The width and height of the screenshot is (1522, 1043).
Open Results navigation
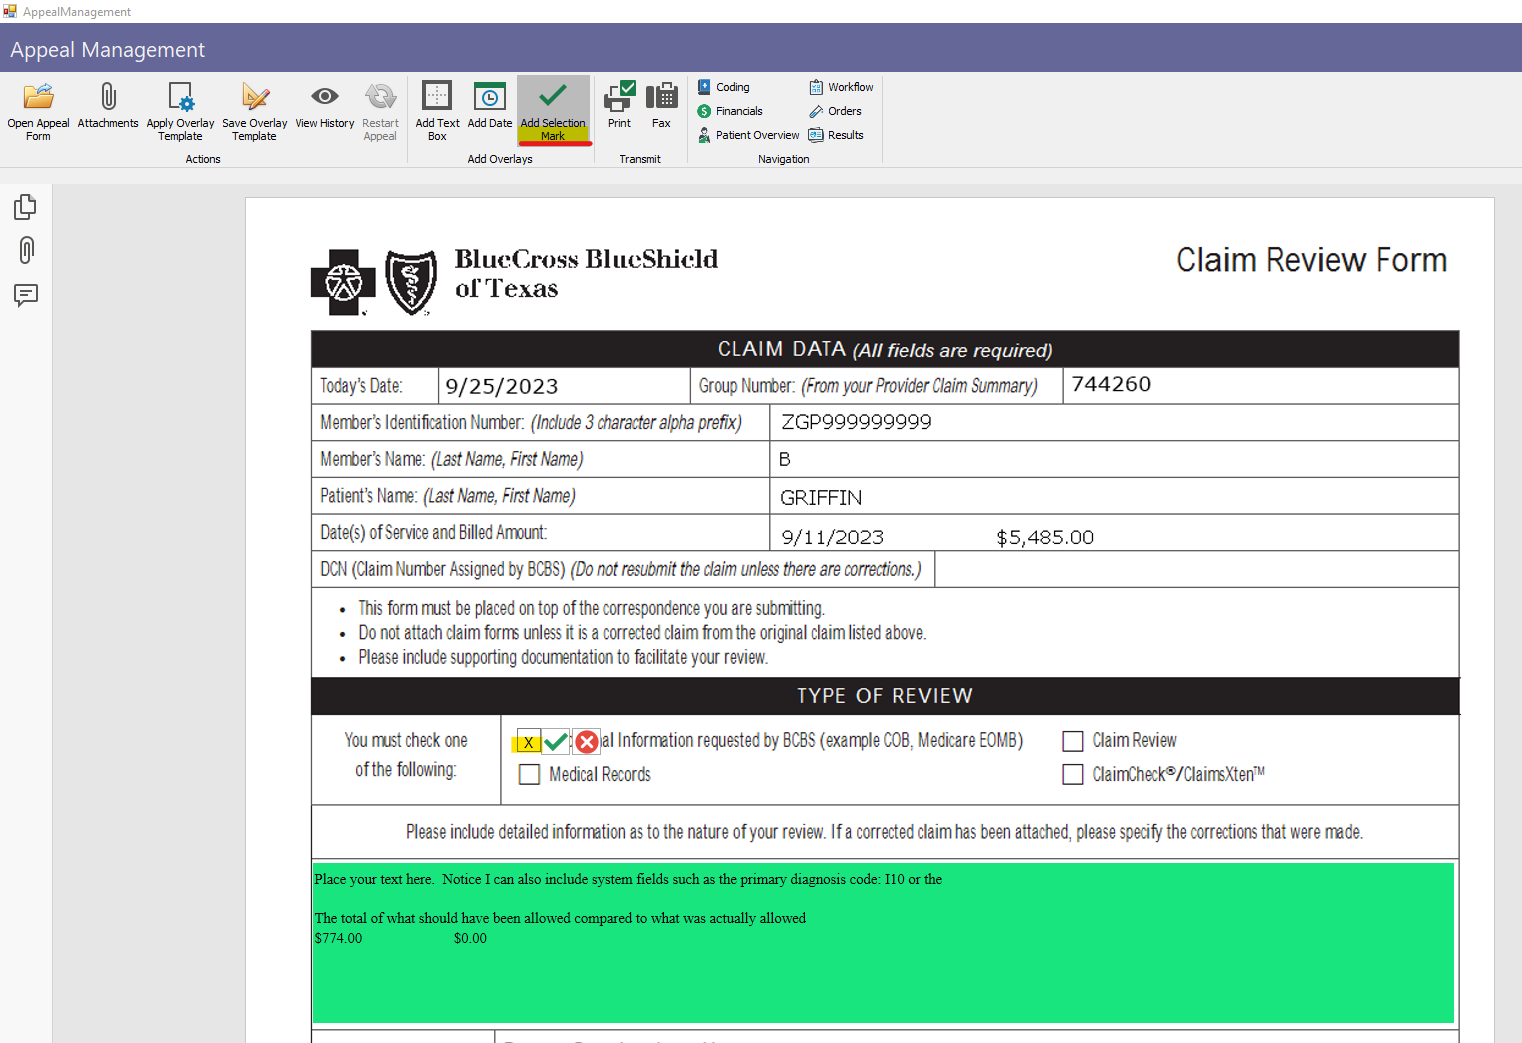[x=836, y=135]
